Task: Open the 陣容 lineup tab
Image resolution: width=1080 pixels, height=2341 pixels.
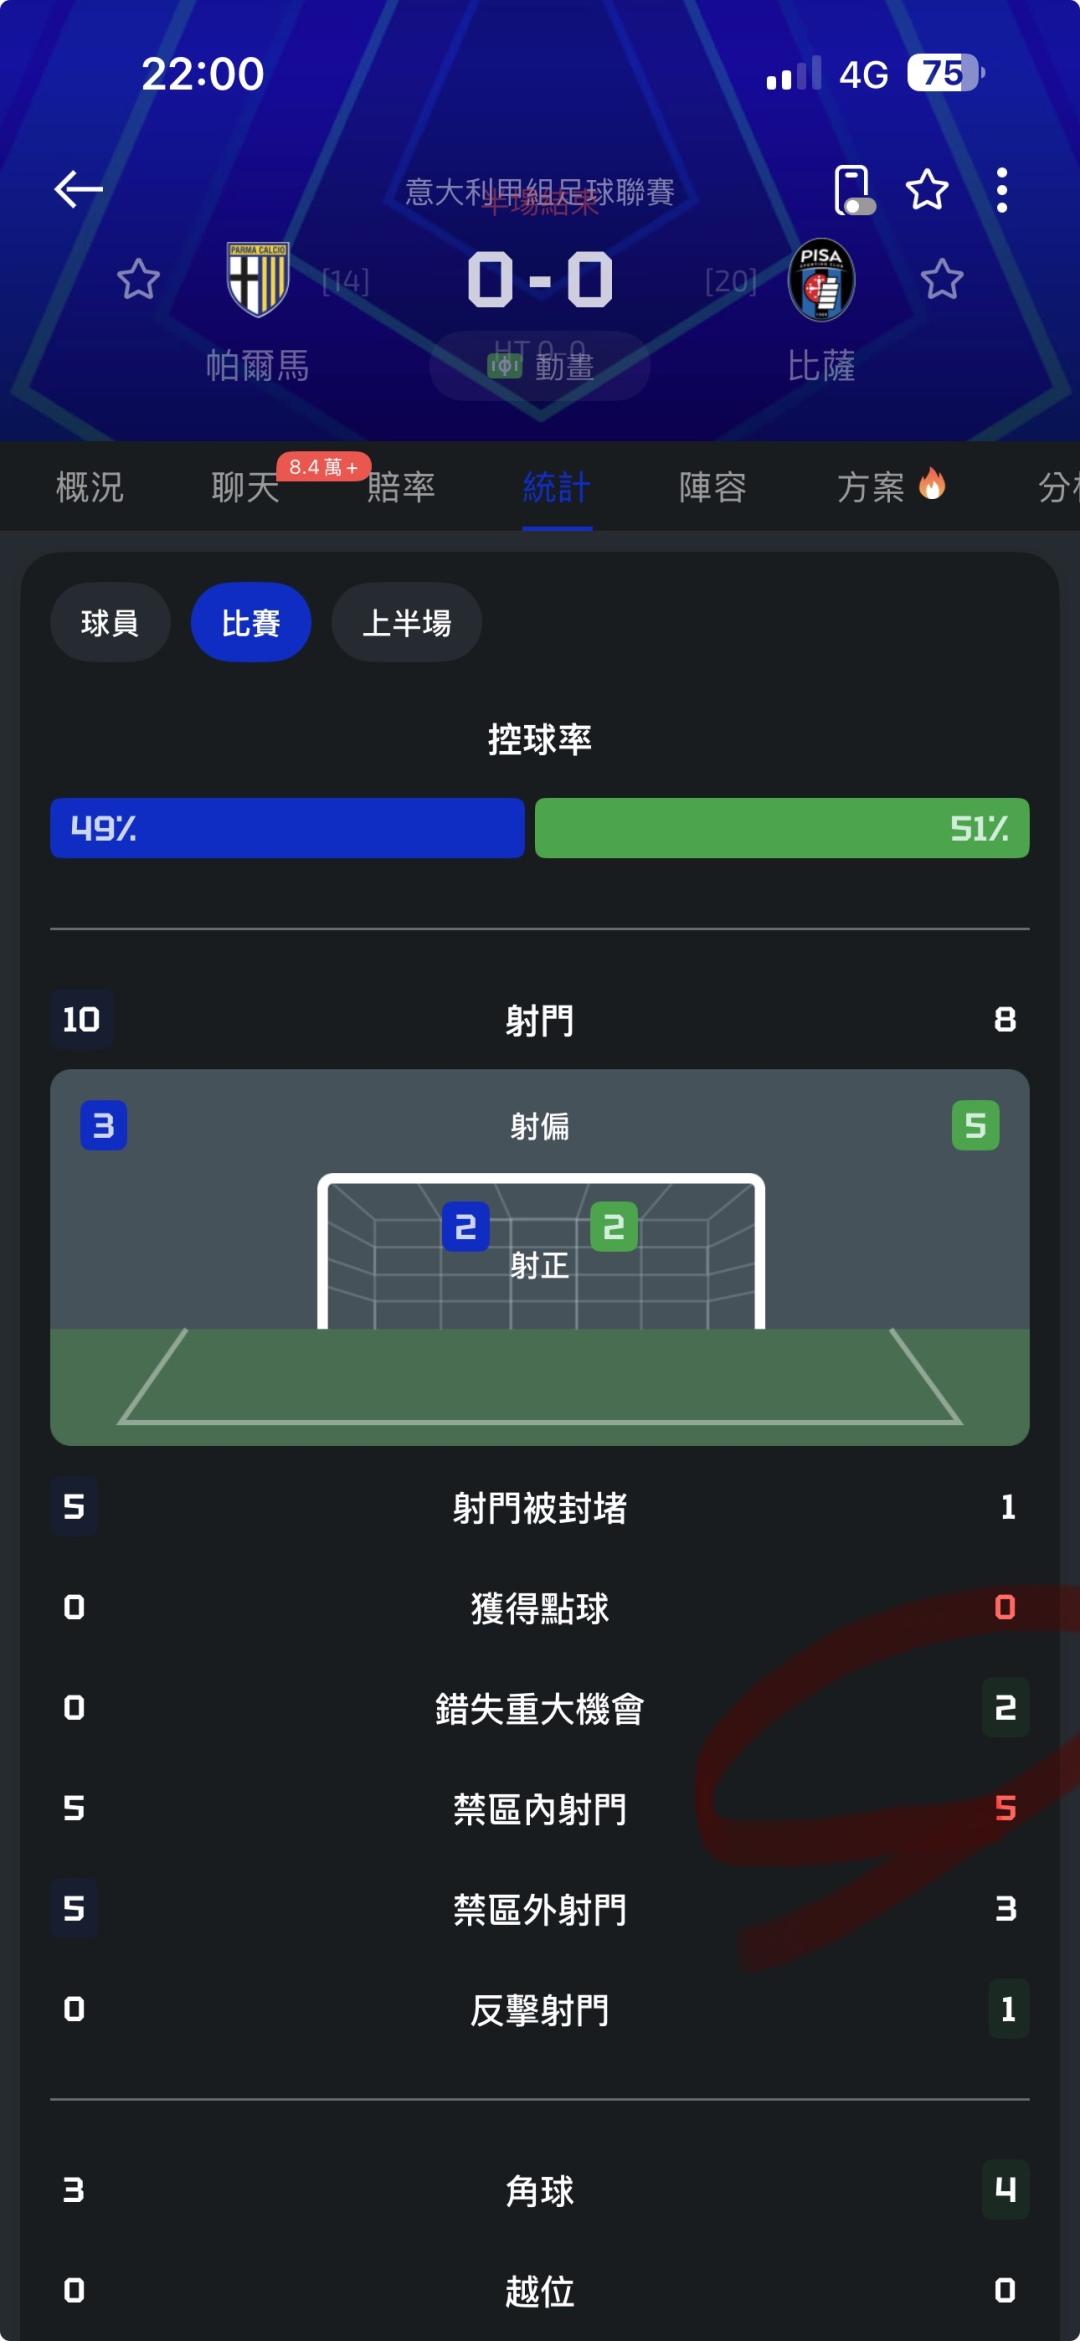Action: click(713, 488)
